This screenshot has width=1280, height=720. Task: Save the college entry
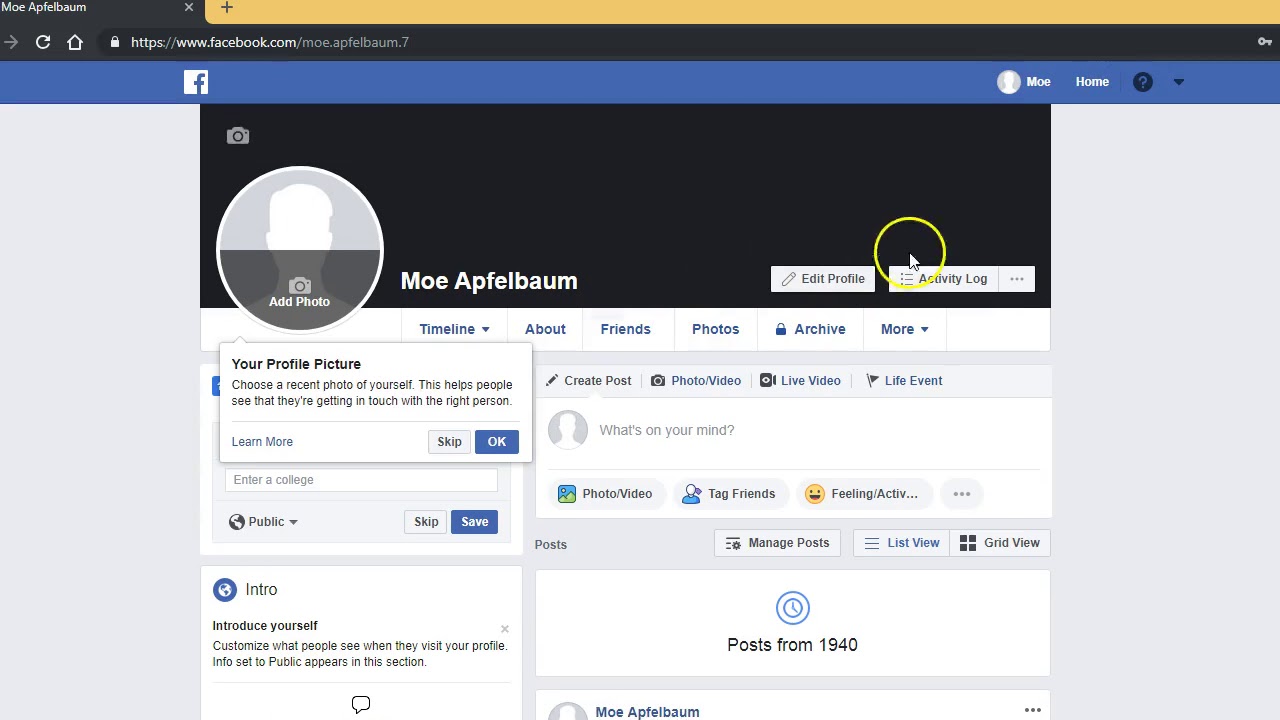[474, 522]
